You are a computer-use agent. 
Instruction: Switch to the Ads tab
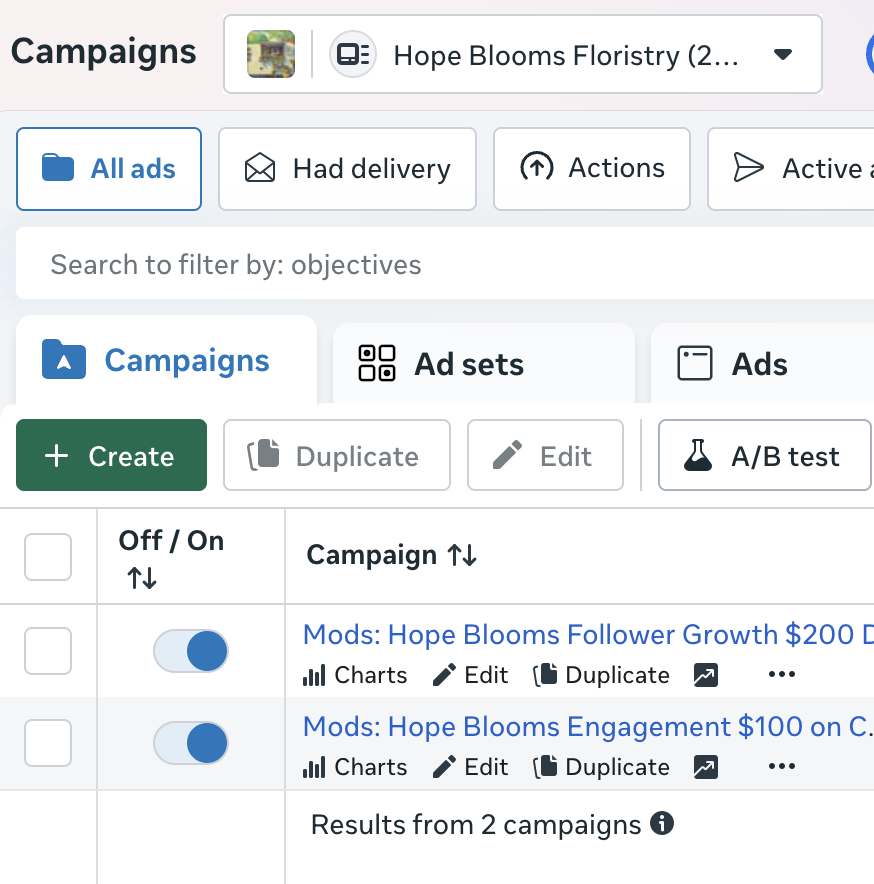[x=762, y=364]
